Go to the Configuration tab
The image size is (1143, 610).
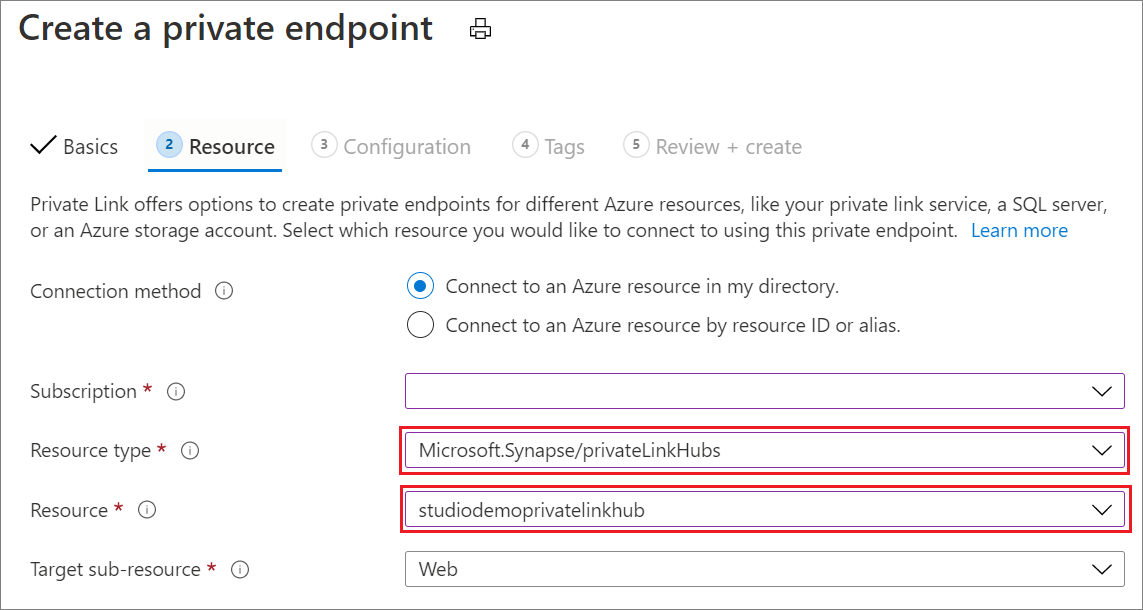pos(406,147)
